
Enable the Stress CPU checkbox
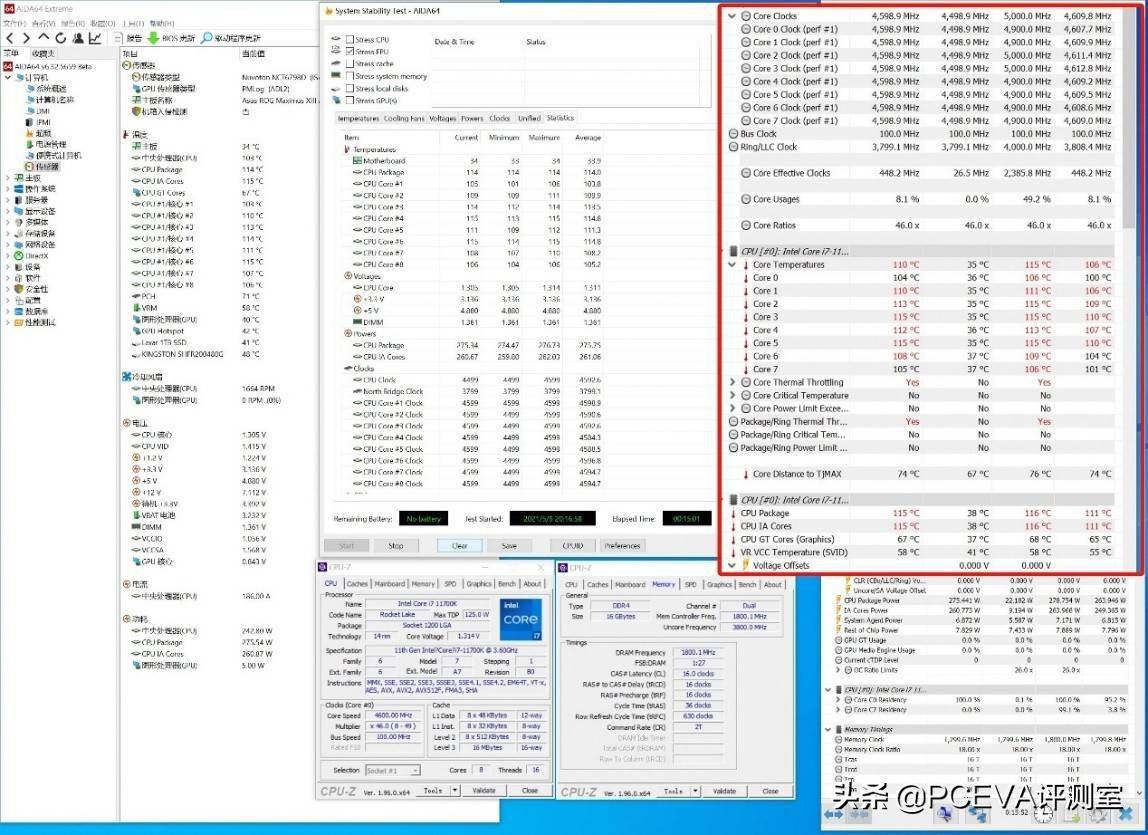coord(350,40)
